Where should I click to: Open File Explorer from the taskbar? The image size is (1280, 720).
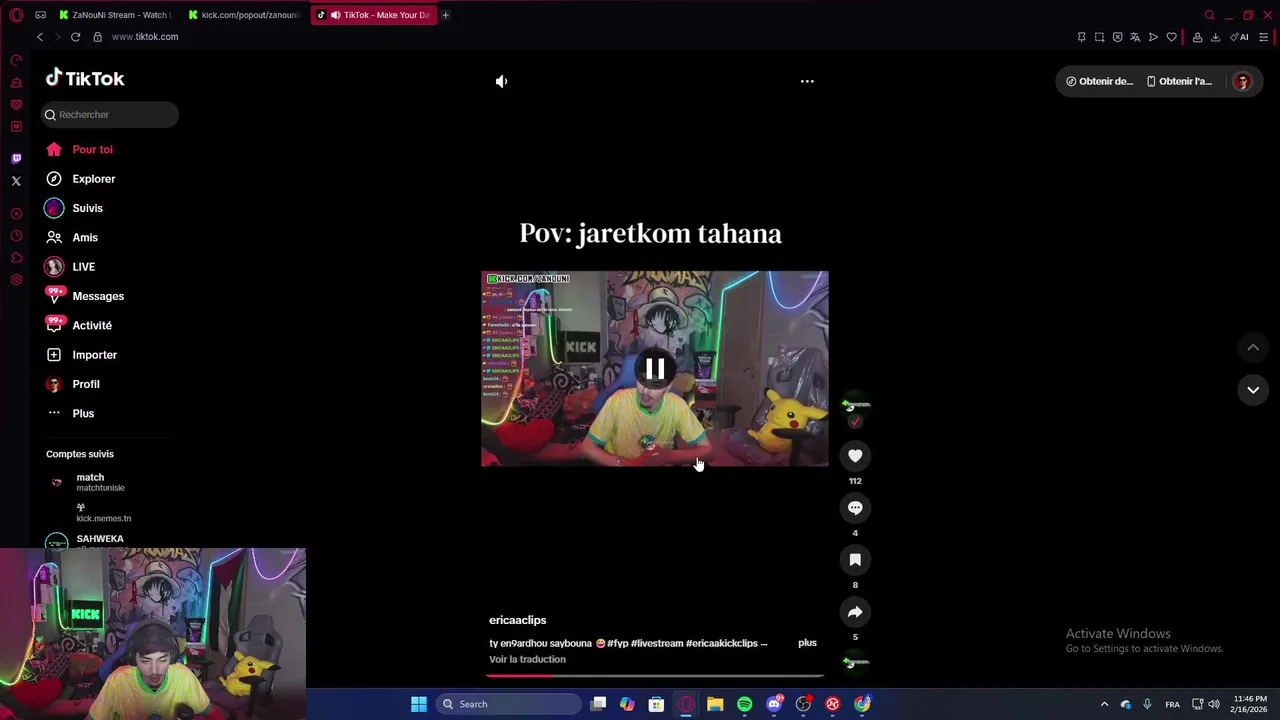pyautogui.click(x=715, y=704)
